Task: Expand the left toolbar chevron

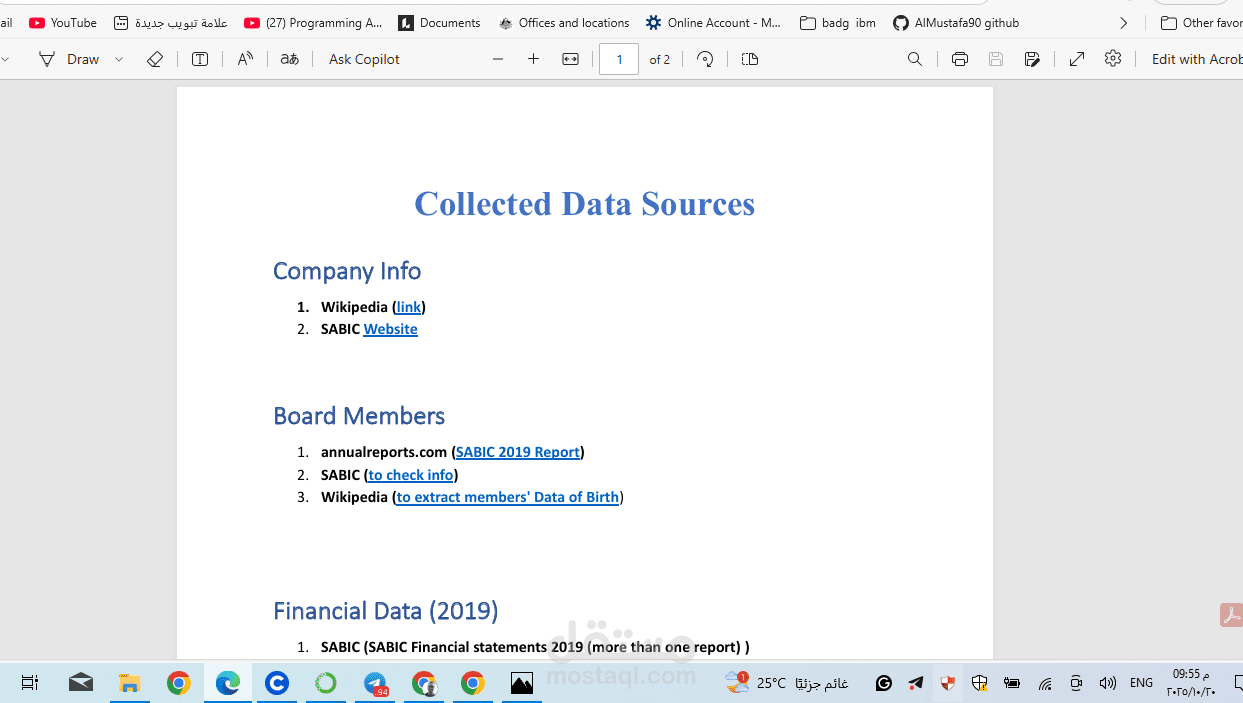Action: click(x=5, y=59)
